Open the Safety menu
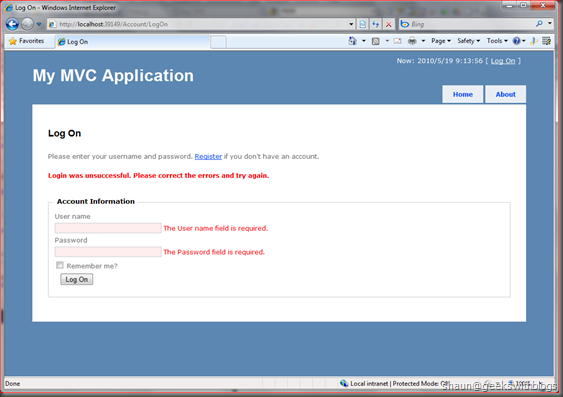 (469, 41)
